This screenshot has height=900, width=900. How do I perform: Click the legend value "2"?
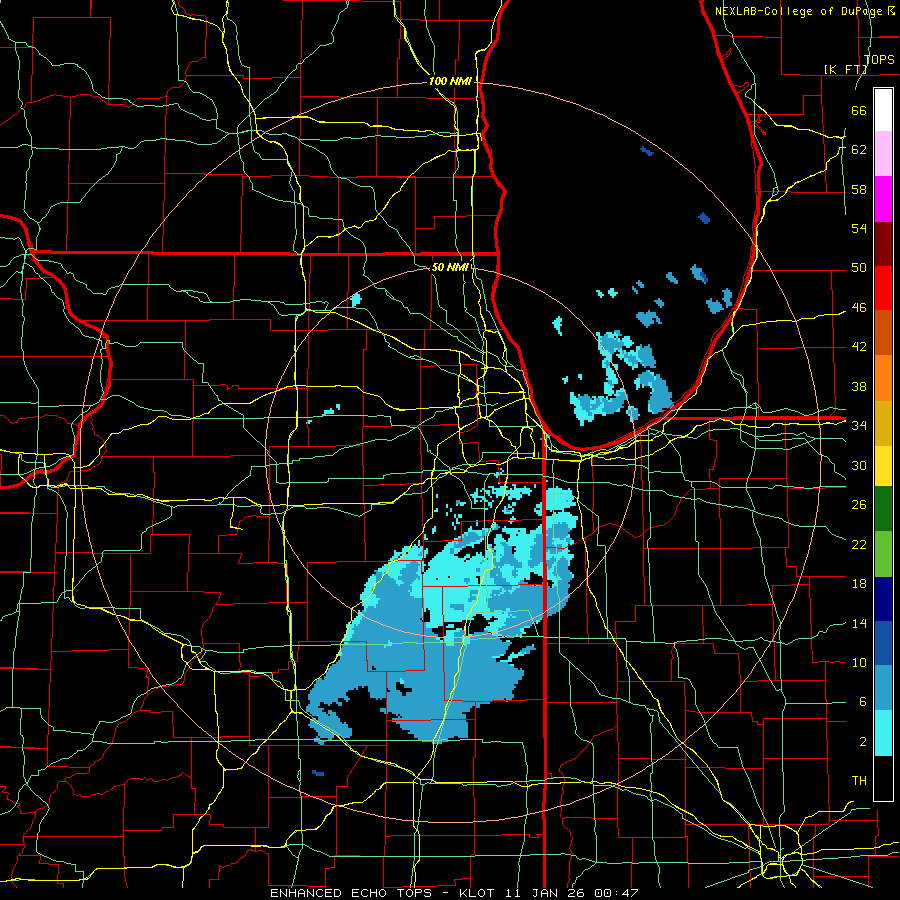(x=863, y=742)
